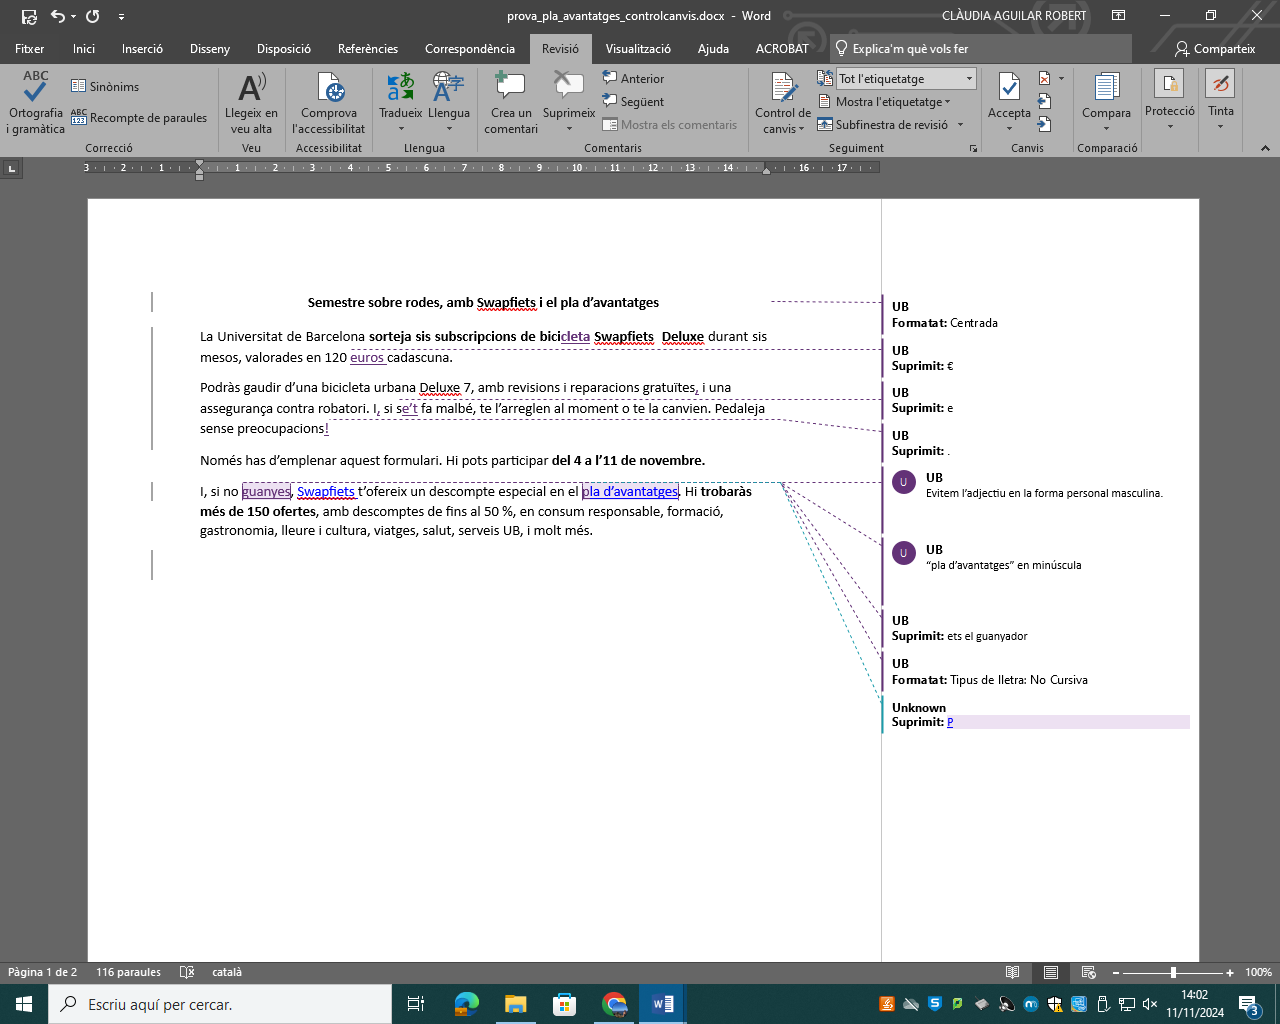The width and height of the screenshot is (1280, 1024).
Task: Expand the Compara dropdown
Action: (x=1106, y=128)
